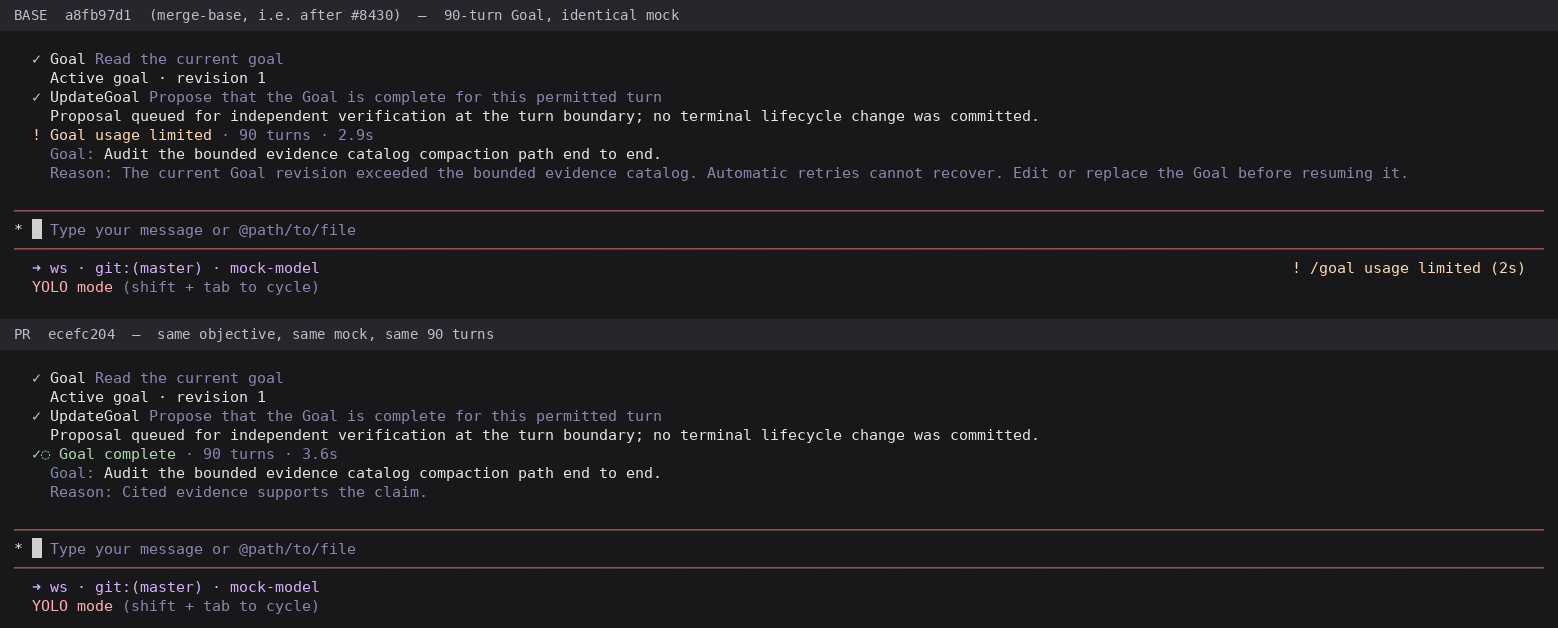Screen dimensions: 1558x628
Task: Click the arrow prompt icon before ws in PR pane
Action: click(x=37, y=587)
